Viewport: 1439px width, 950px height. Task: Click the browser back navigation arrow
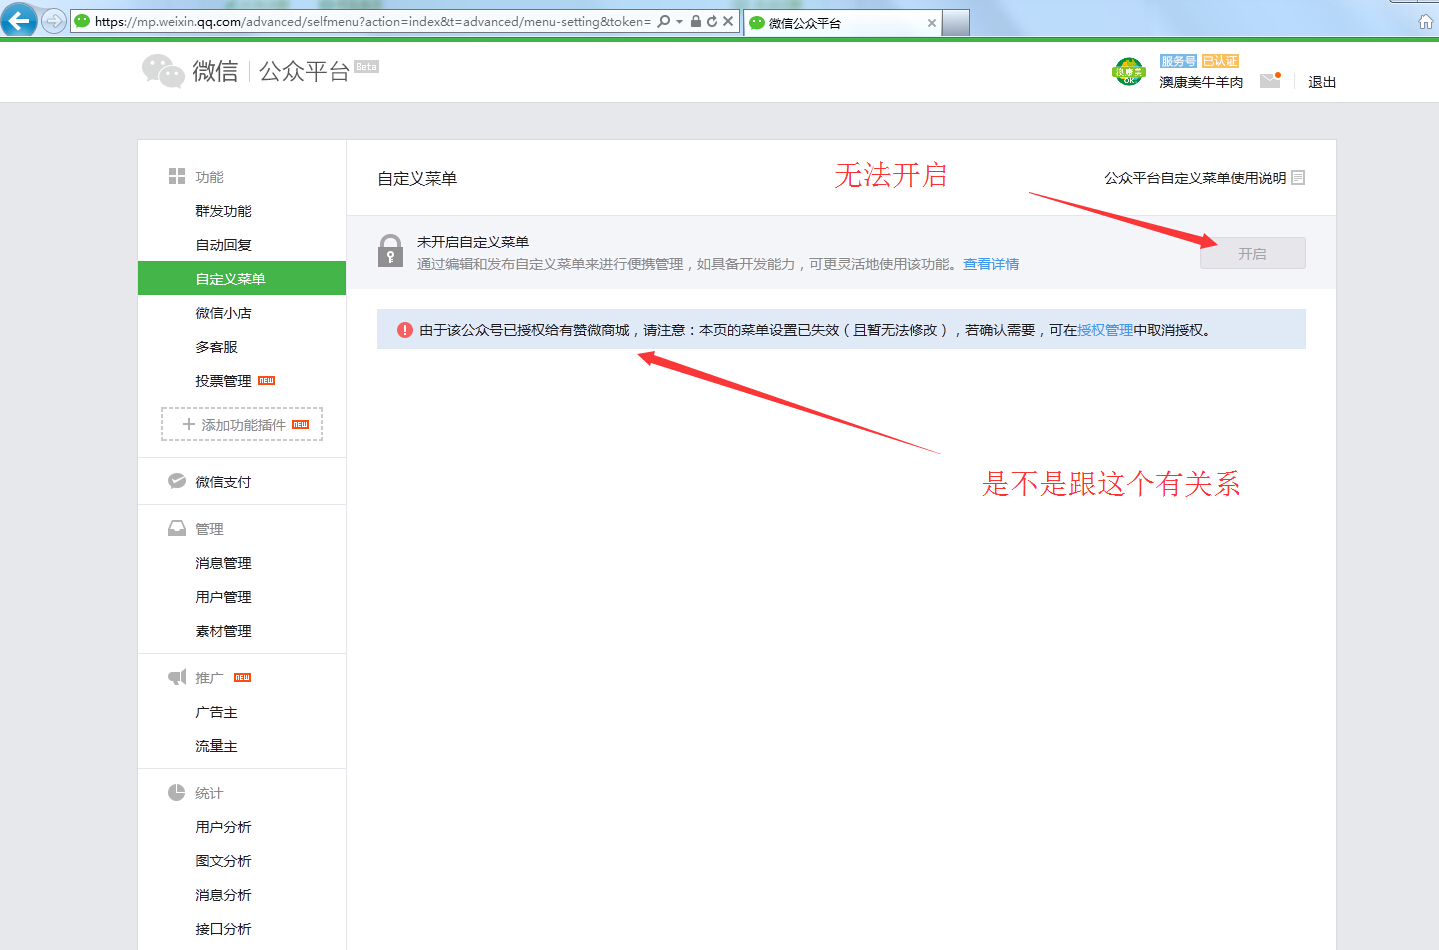click(19, 20)
